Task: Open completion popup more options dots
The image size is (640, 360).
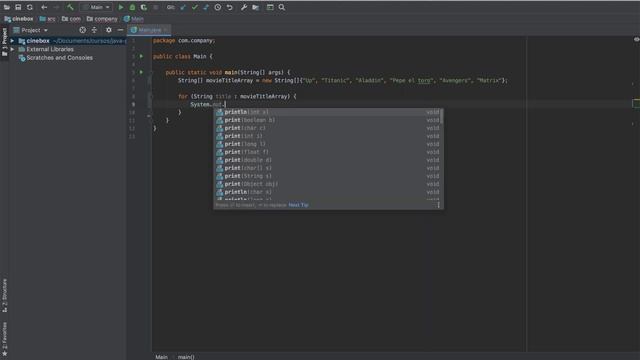Action: click(438, 205)
